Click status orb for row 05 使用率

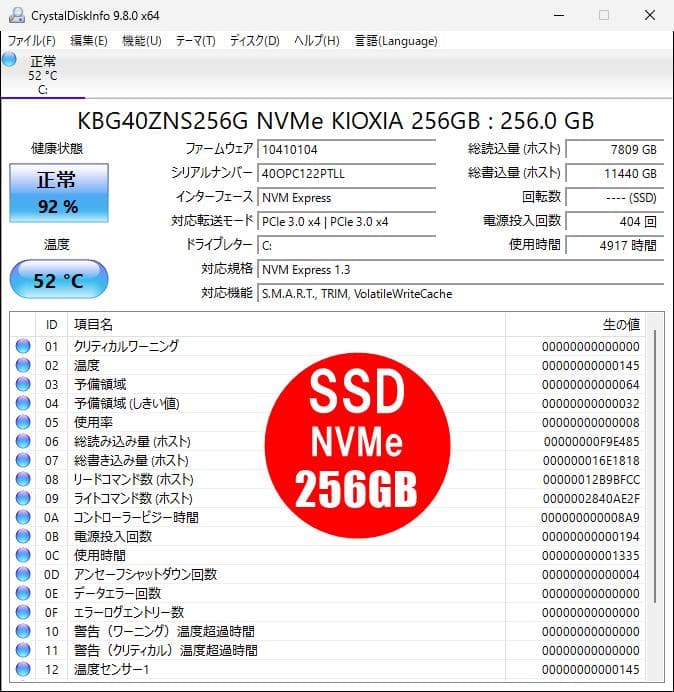(x=23, y=422)
